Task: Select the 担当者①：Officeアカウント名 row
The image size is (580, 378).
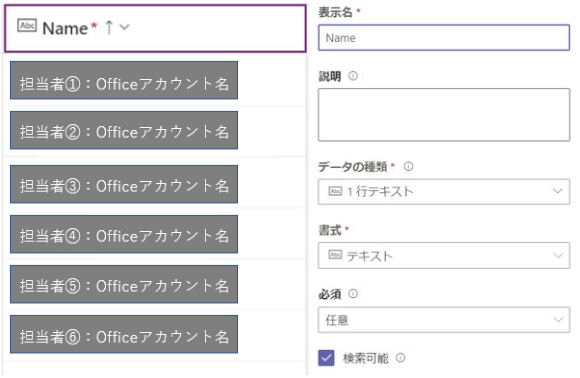Action: point(124,80)
